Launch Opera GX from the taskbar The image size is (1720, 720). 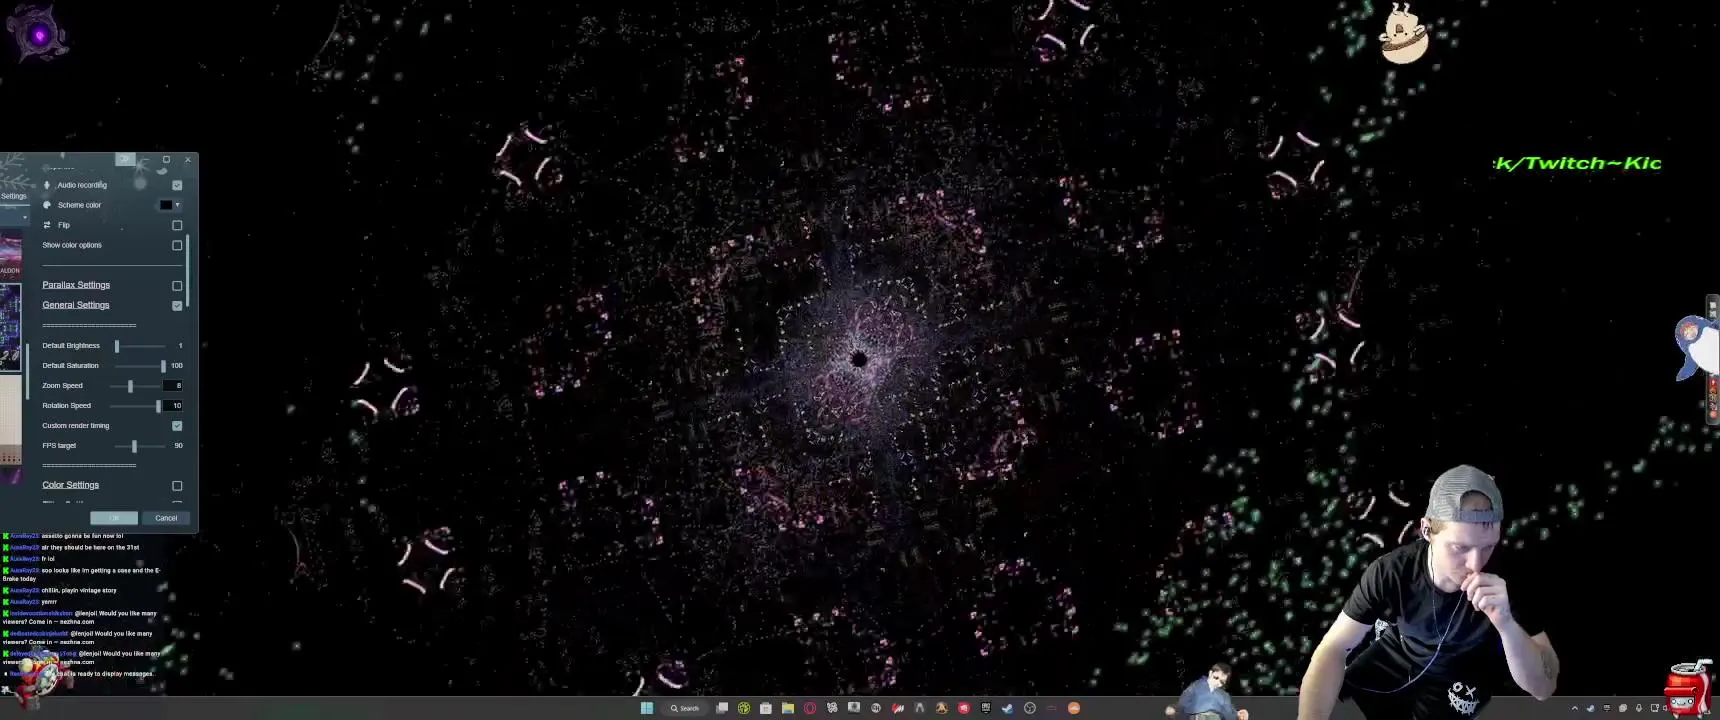click(x=810, y=708)
